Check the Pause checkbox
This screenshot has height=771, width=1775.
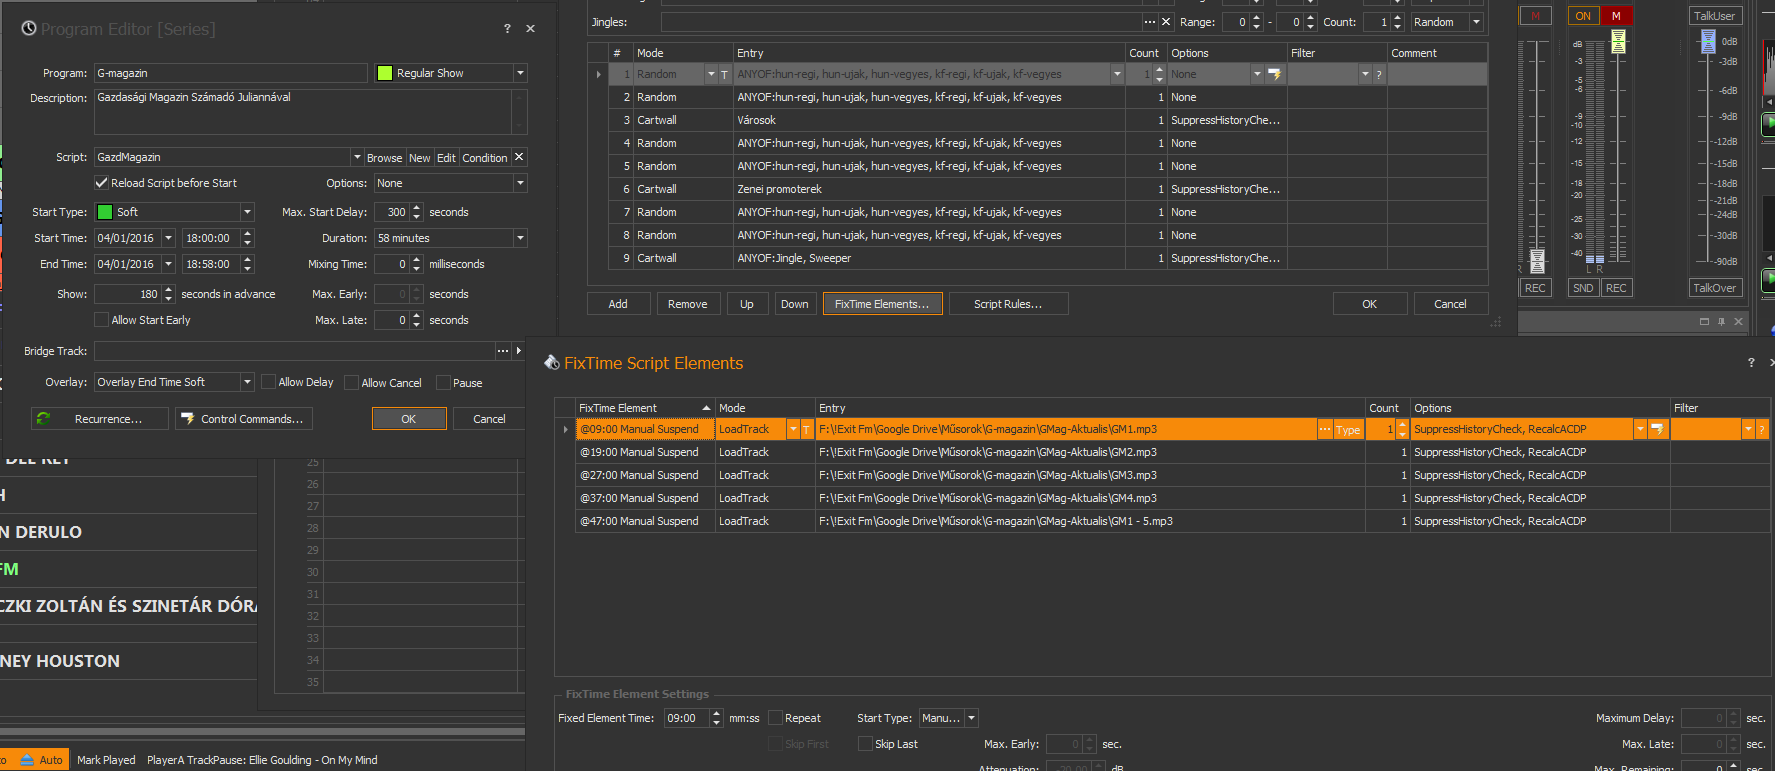[442, 382]
